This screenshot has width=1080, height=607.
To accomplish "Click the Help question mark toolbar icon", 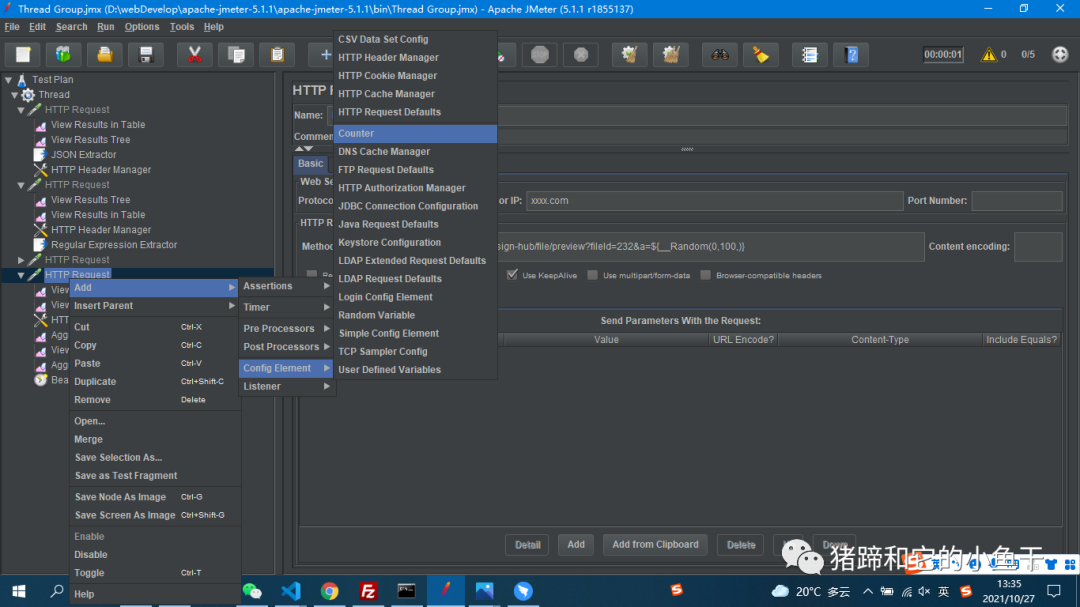I will 851,54.
